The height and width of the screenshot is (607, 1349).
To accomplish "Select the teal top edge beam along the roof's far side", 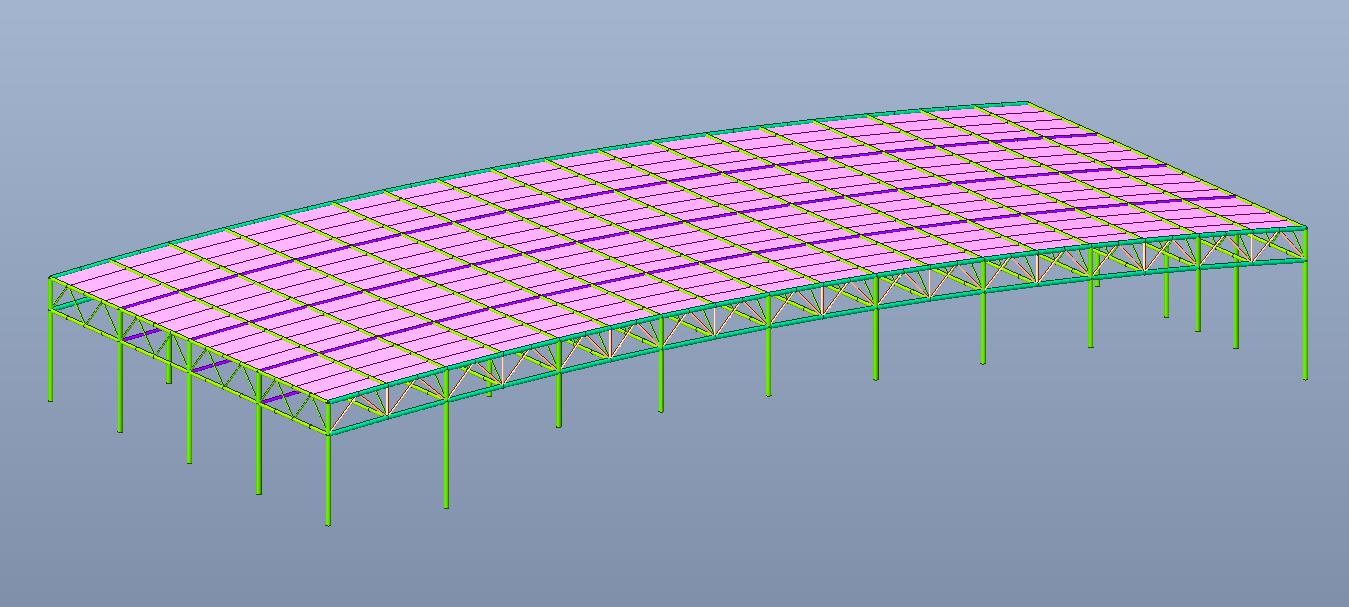I will [600, 152].
